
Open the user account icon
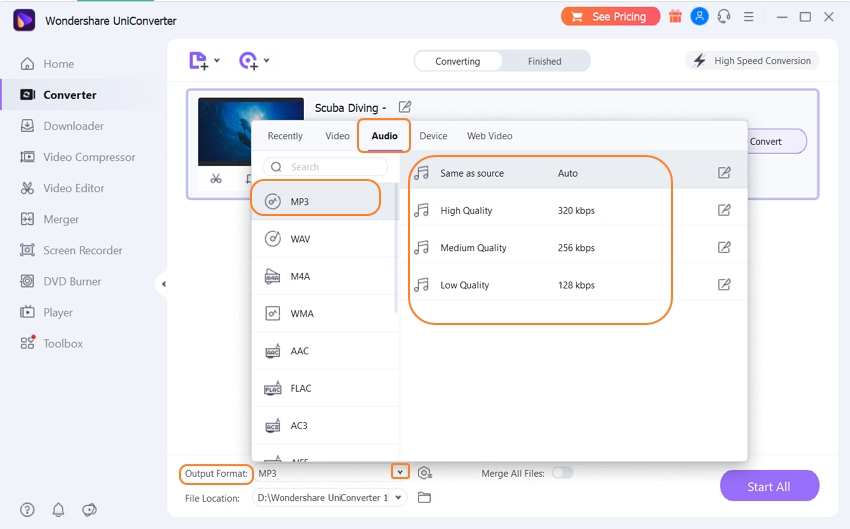(699, 16)
